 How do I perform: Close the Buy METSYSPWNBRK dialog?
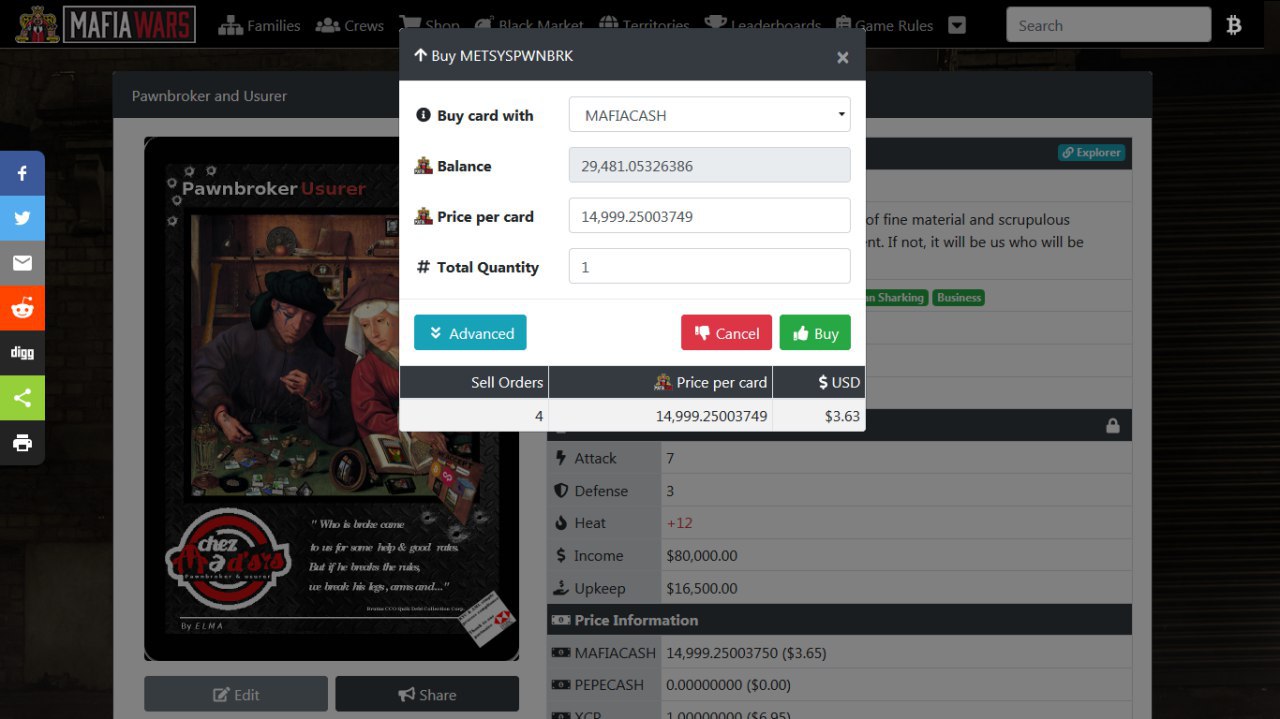coord(843,57)
